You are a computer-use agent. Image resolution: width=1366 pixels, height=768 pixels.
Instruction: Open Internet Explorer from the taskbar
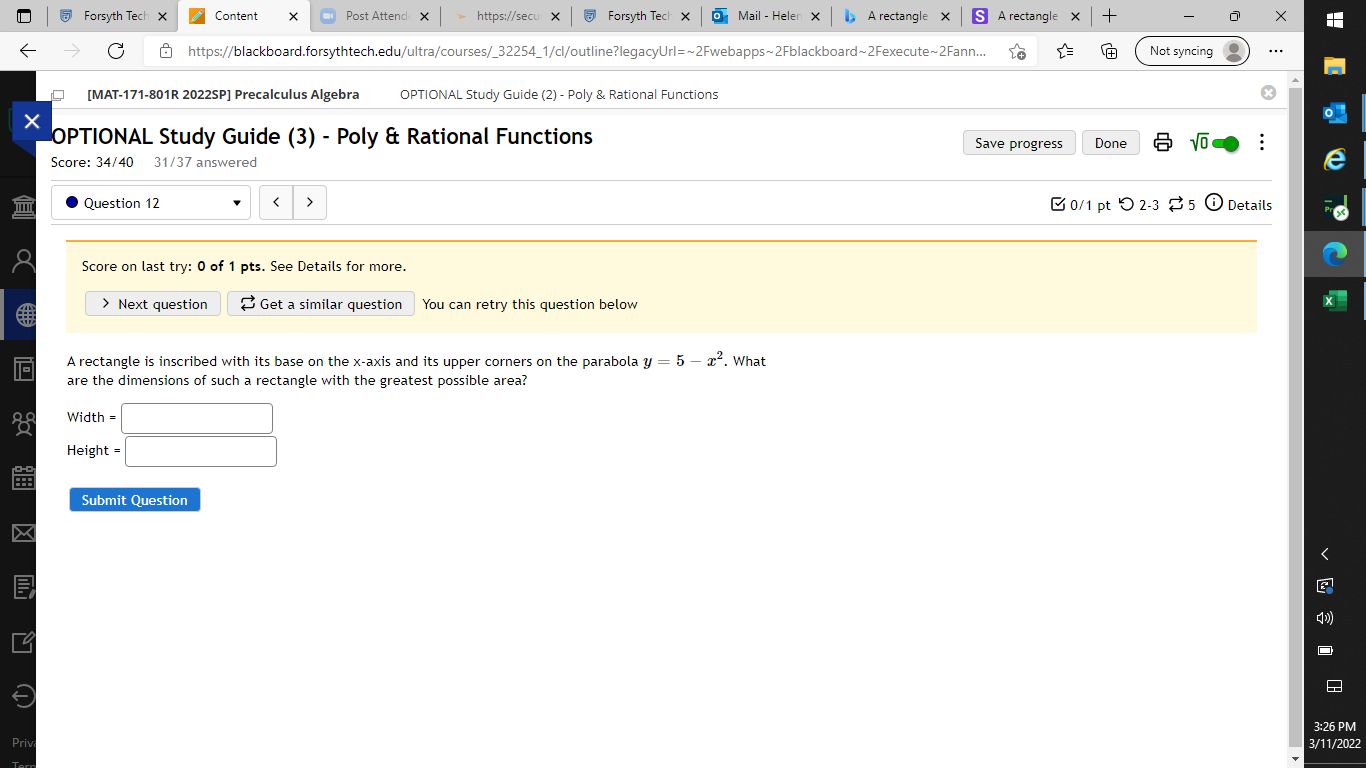[x=1335, y=159]
